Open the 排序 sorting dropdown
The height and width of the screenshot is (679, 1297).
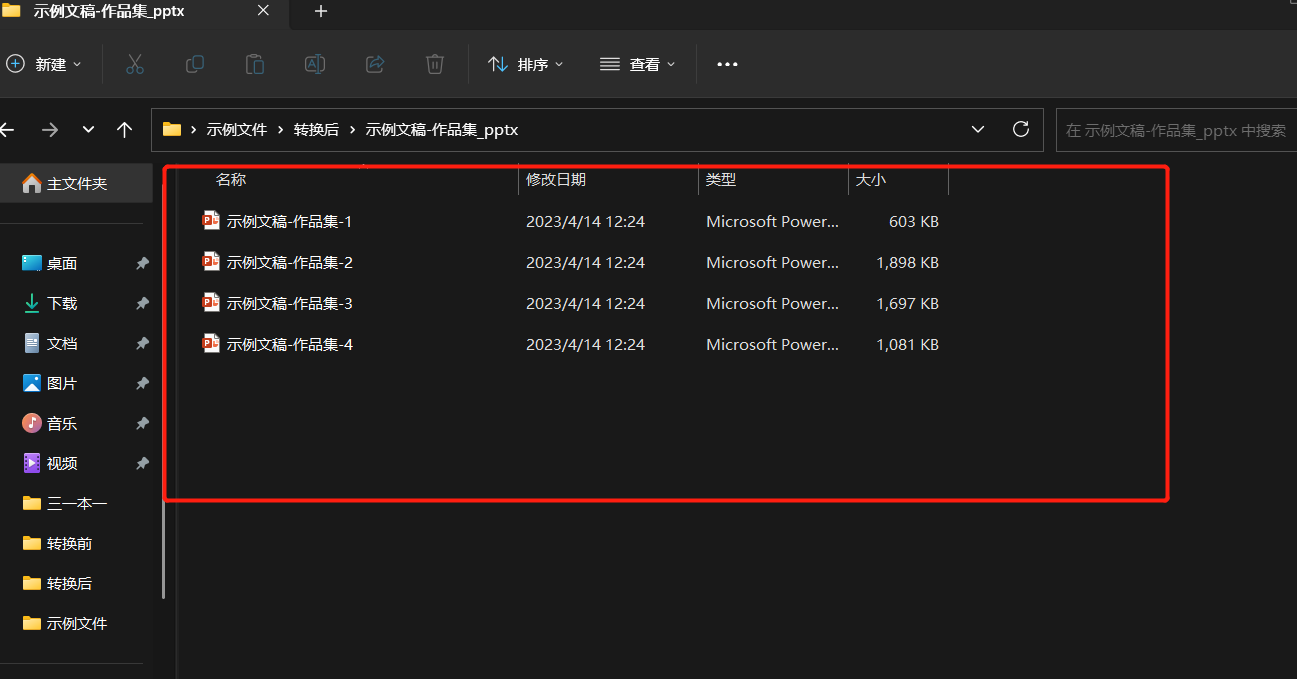click(x=526, y=64)
